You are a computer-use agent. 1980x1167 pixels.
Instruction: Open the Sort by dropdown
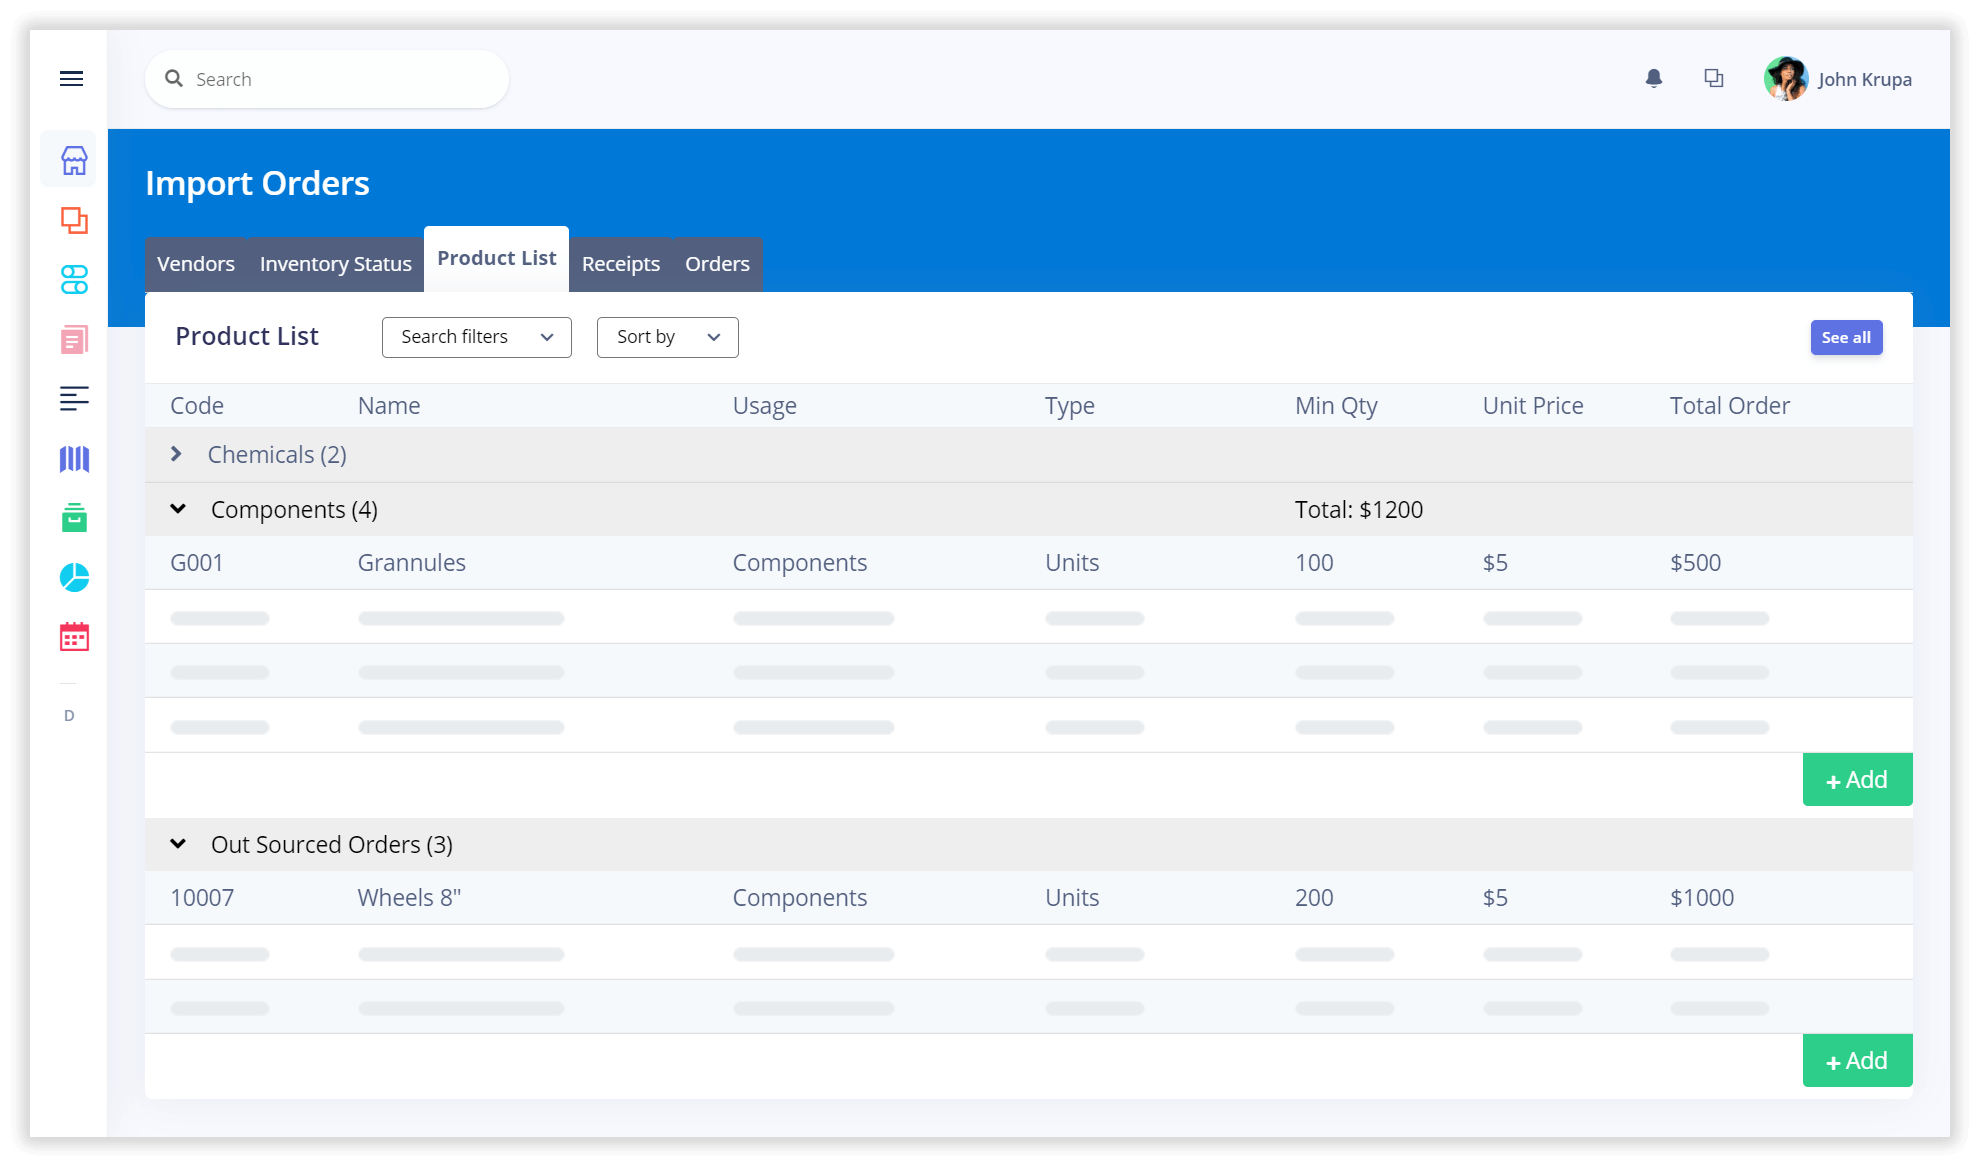668,337
